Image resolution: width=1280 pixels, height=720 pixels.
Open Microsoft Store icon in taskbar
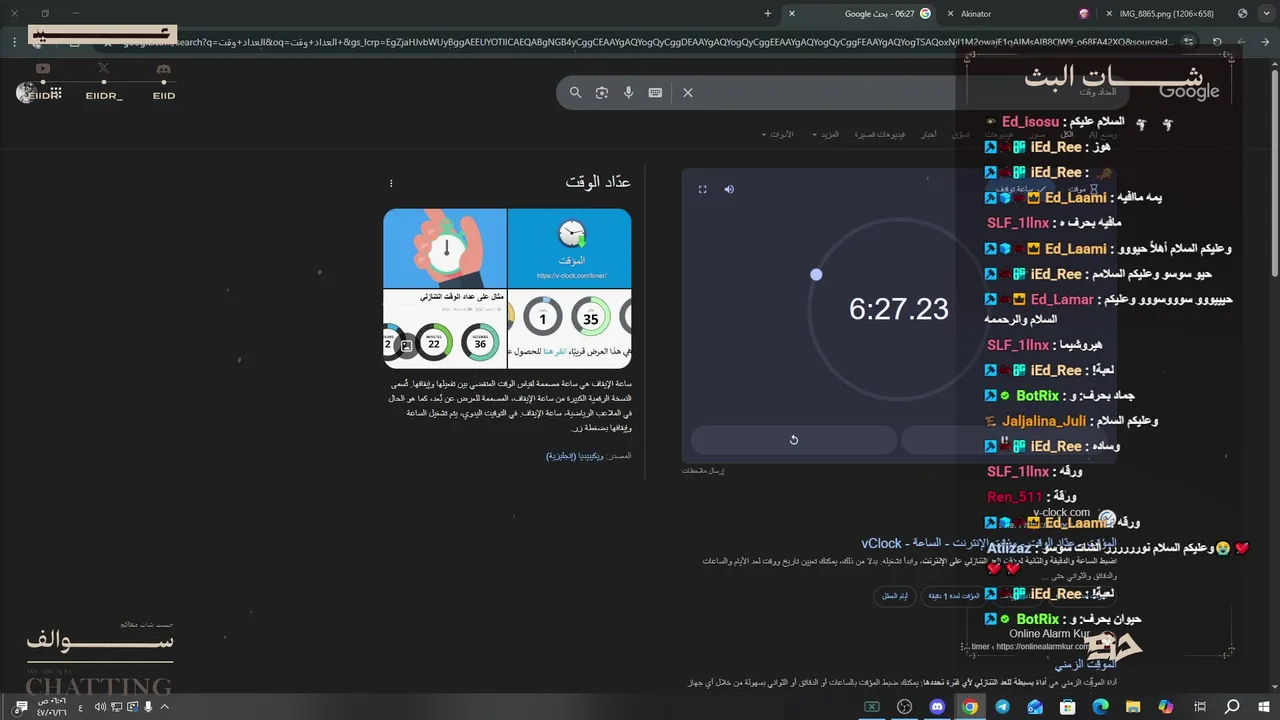click(x=1067, y=707)
